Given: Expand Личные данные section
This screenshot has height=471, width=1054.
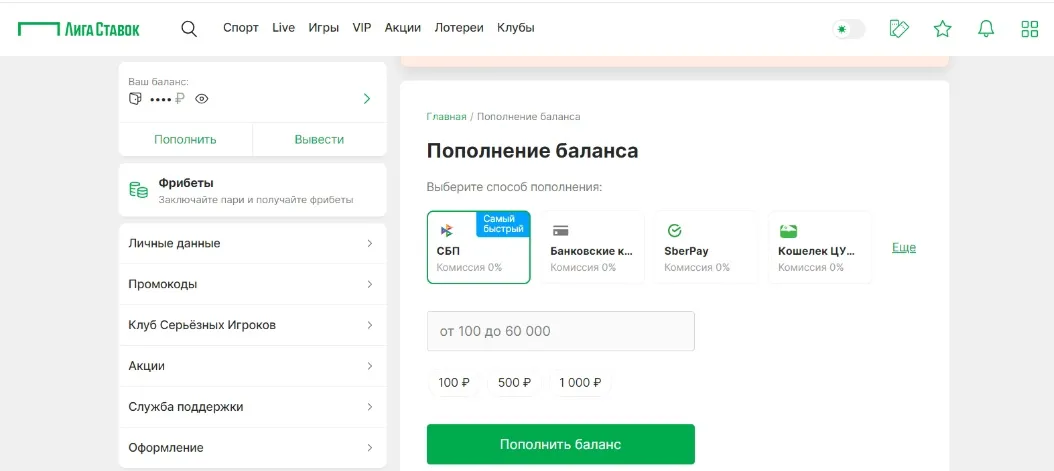Looking at the screenshot, I should pyautogui.click(x=252, y=243).
